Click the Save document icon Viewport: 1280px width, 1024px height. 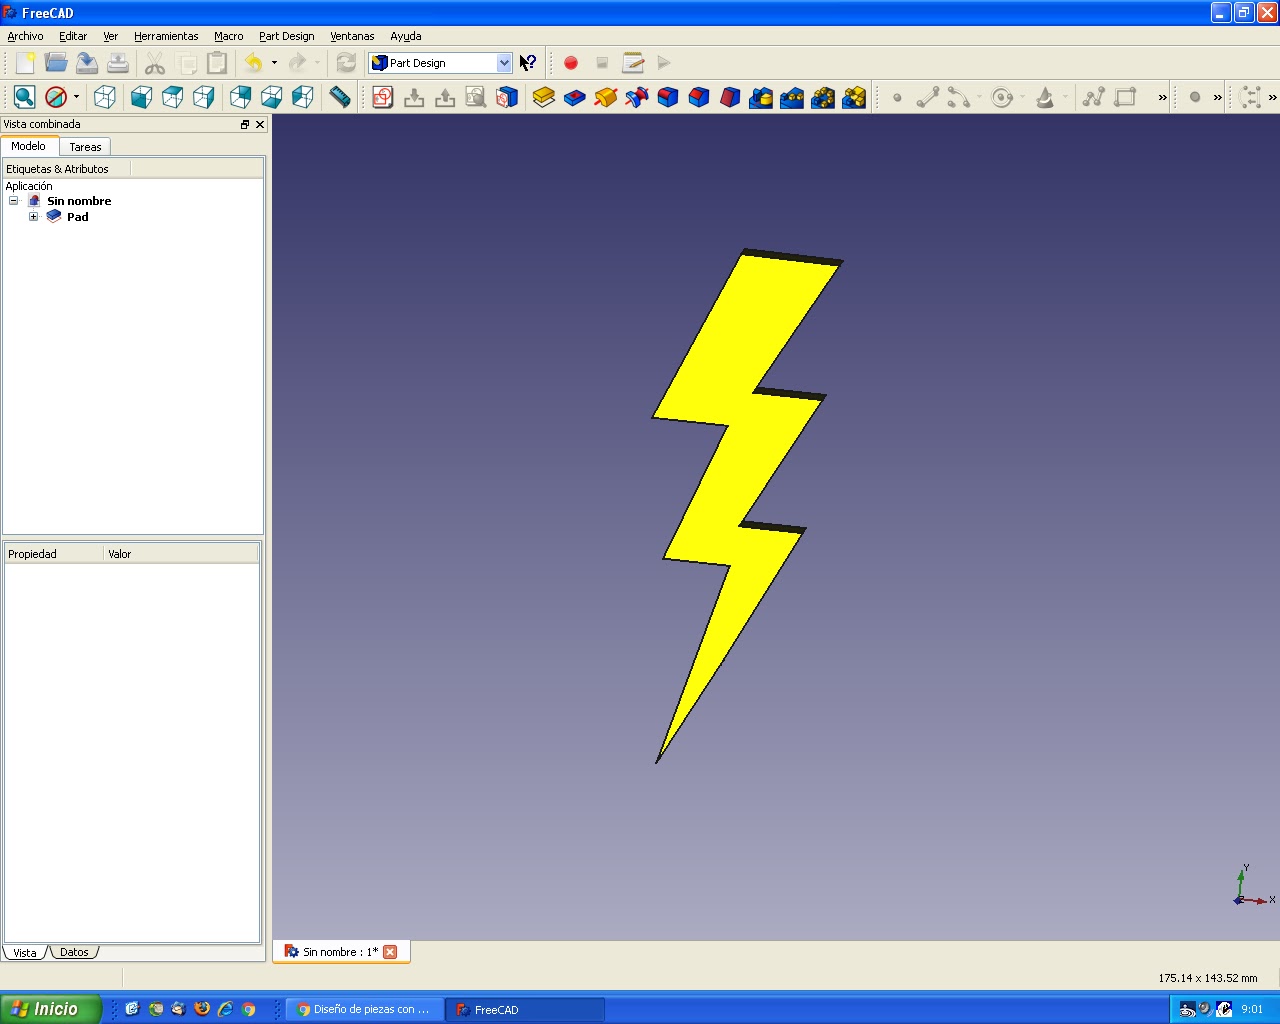click(x=87, y=63)
